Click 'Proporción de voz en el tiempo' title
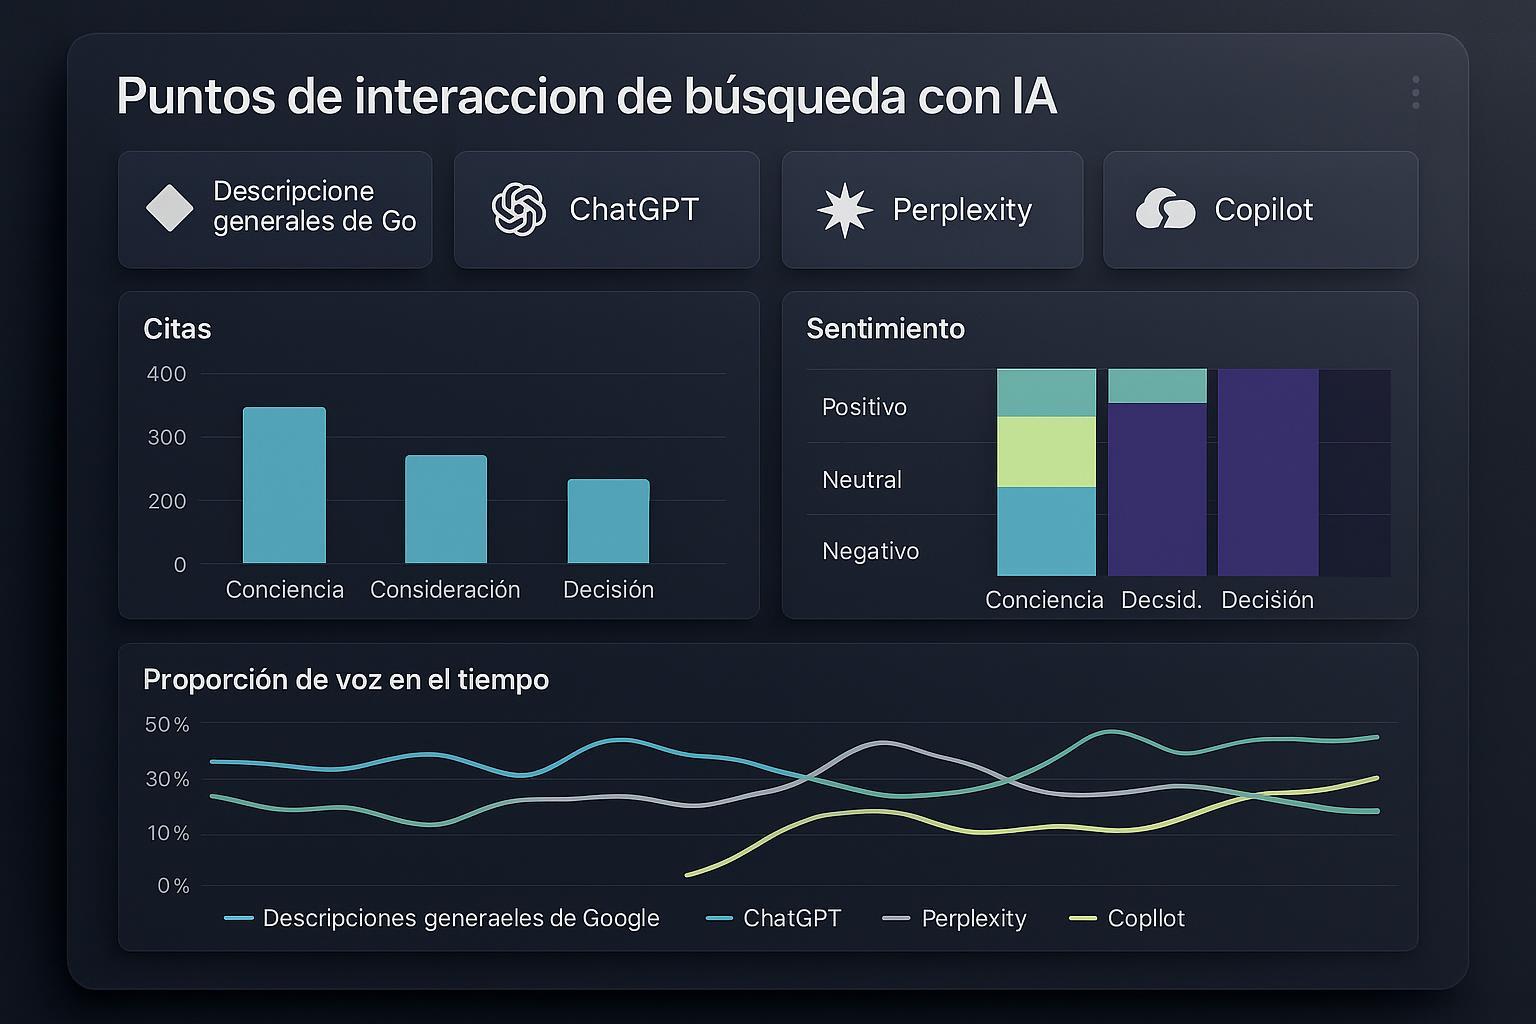Screen dimensions: 1536x1024 pyautogui.click(x=346, y=680)
